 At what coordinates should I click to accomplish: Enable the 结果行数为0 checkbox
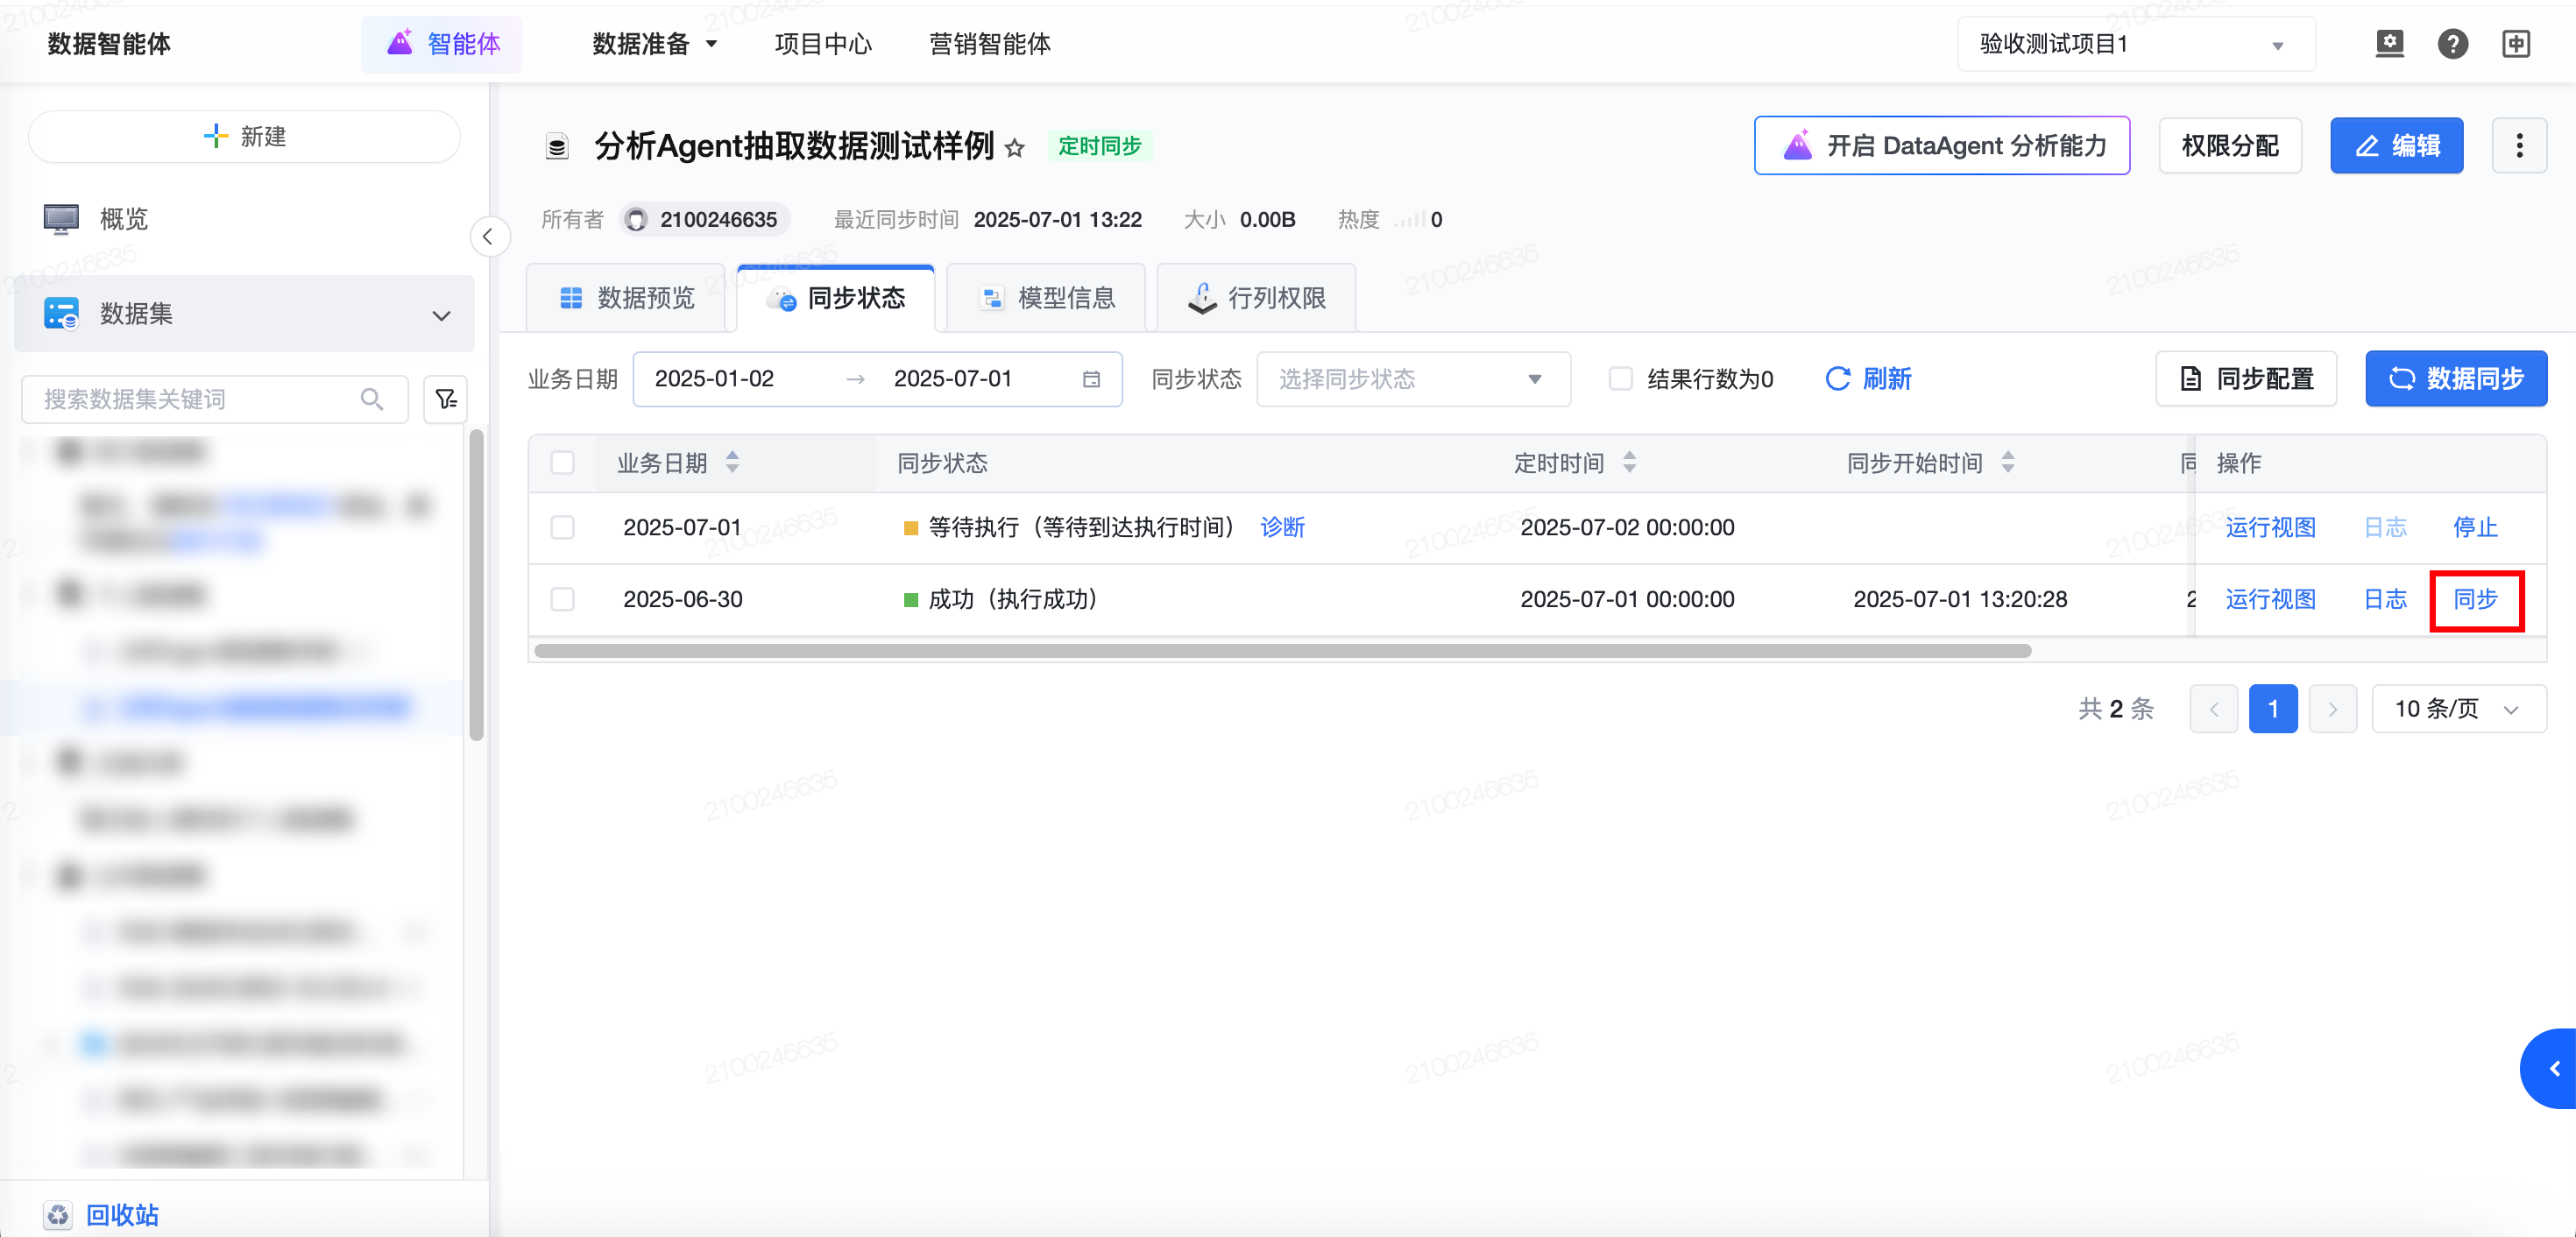tap(1620, 379)
